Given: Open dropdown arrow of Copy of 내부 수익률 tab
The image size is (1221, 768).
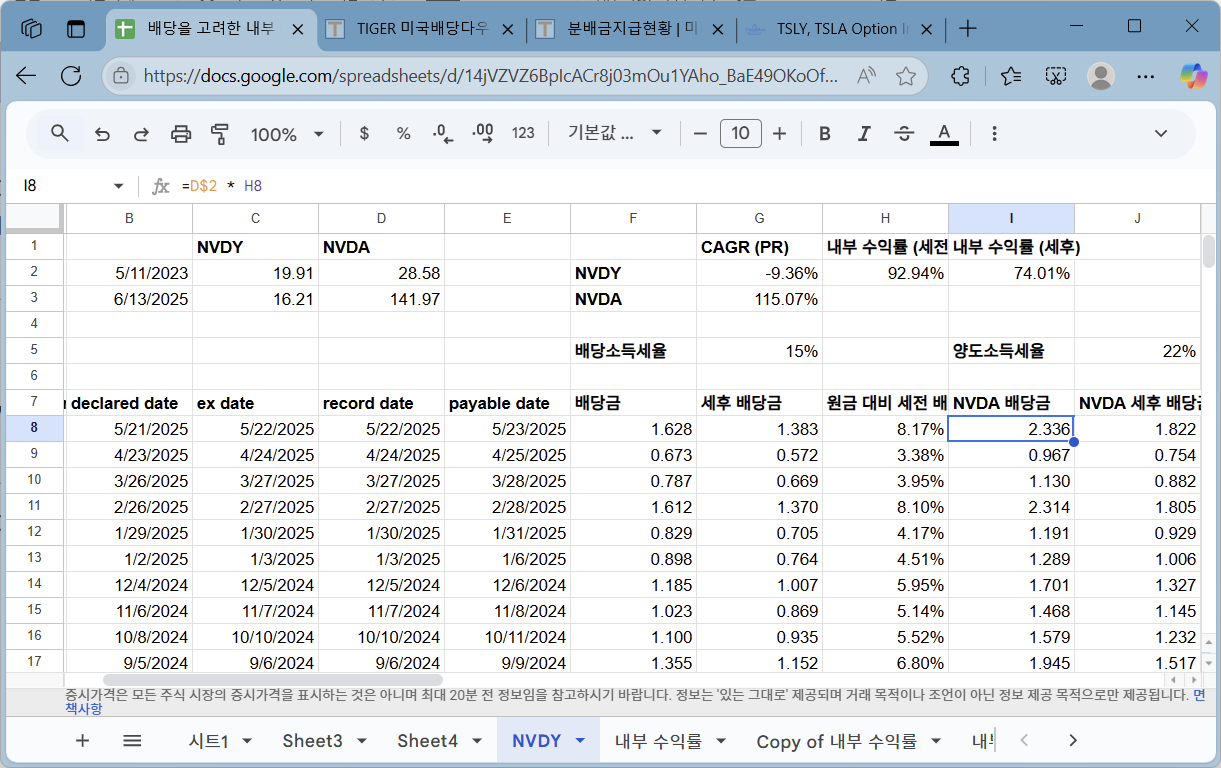Looking at the screenshot, I should click(936, 741).
